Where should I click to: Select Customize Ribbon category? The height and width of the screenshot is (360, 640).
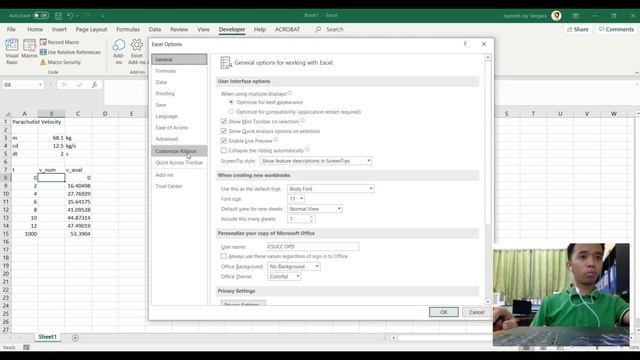[x=179, y=151]
